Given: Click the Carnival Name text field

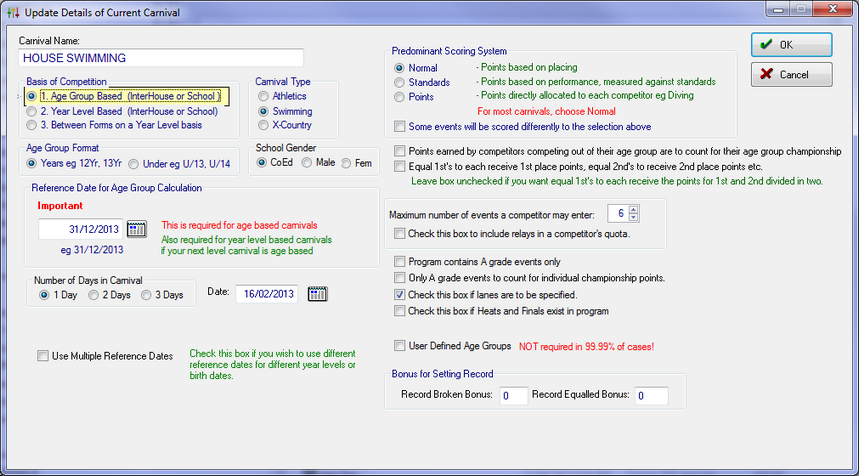Looking at the screenshot, I should pyautogui.click(x=161, y=58).
